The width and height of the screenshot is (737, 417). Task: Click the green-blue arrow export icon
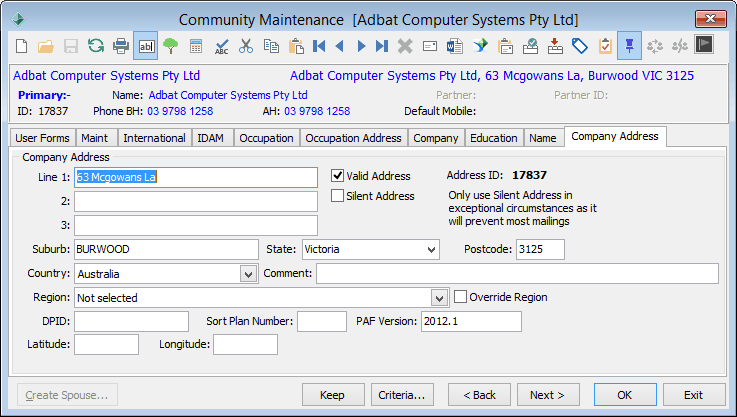[x=480, y=46]
